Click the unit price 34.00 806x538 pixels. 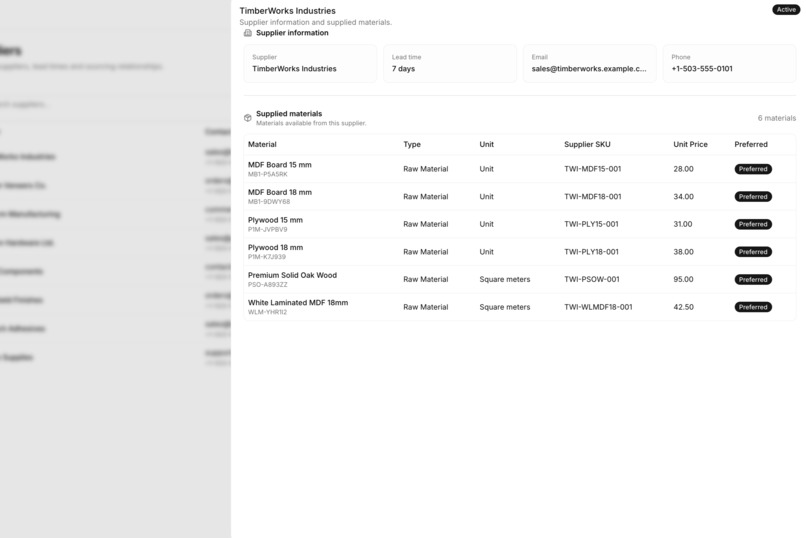pyautogui.click(x=683, y=197)
